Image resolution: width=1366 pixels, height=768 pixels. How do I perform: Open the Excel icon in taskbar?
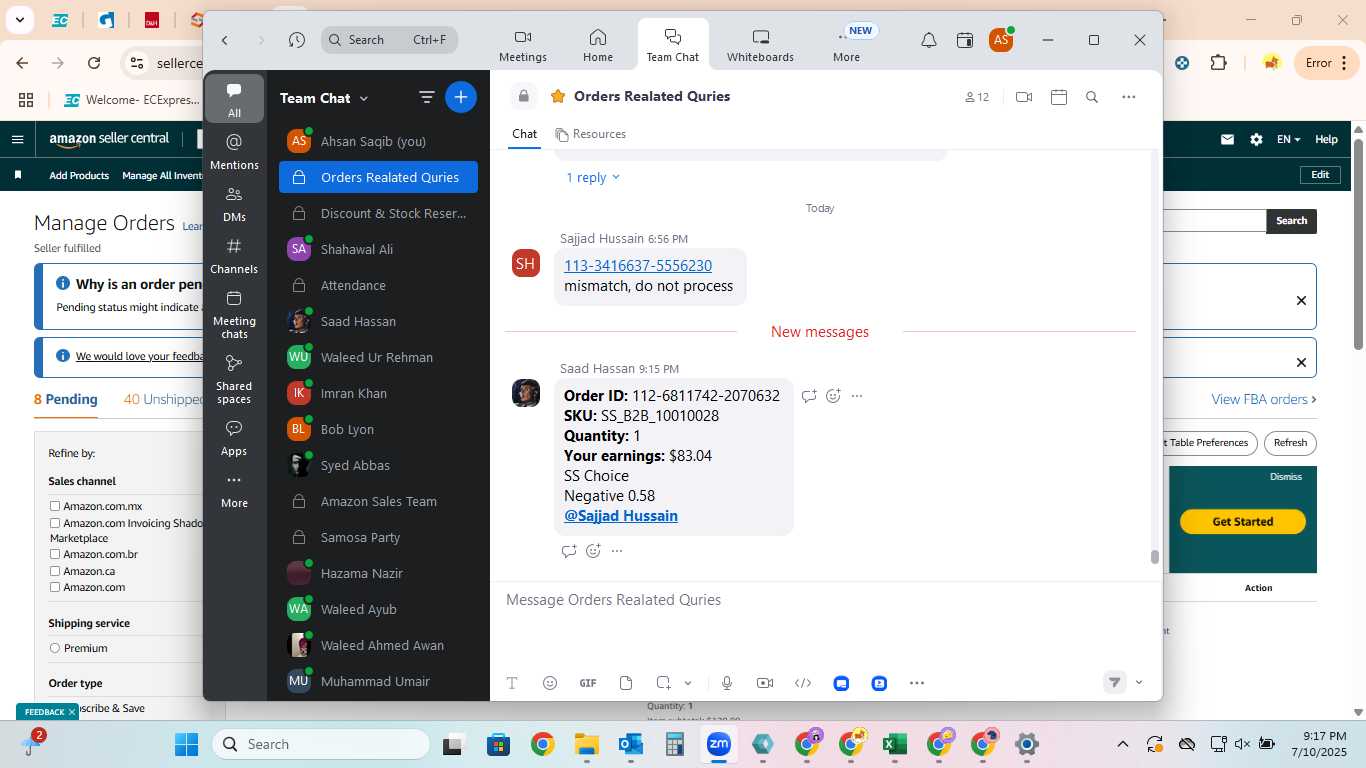[895, 744]
